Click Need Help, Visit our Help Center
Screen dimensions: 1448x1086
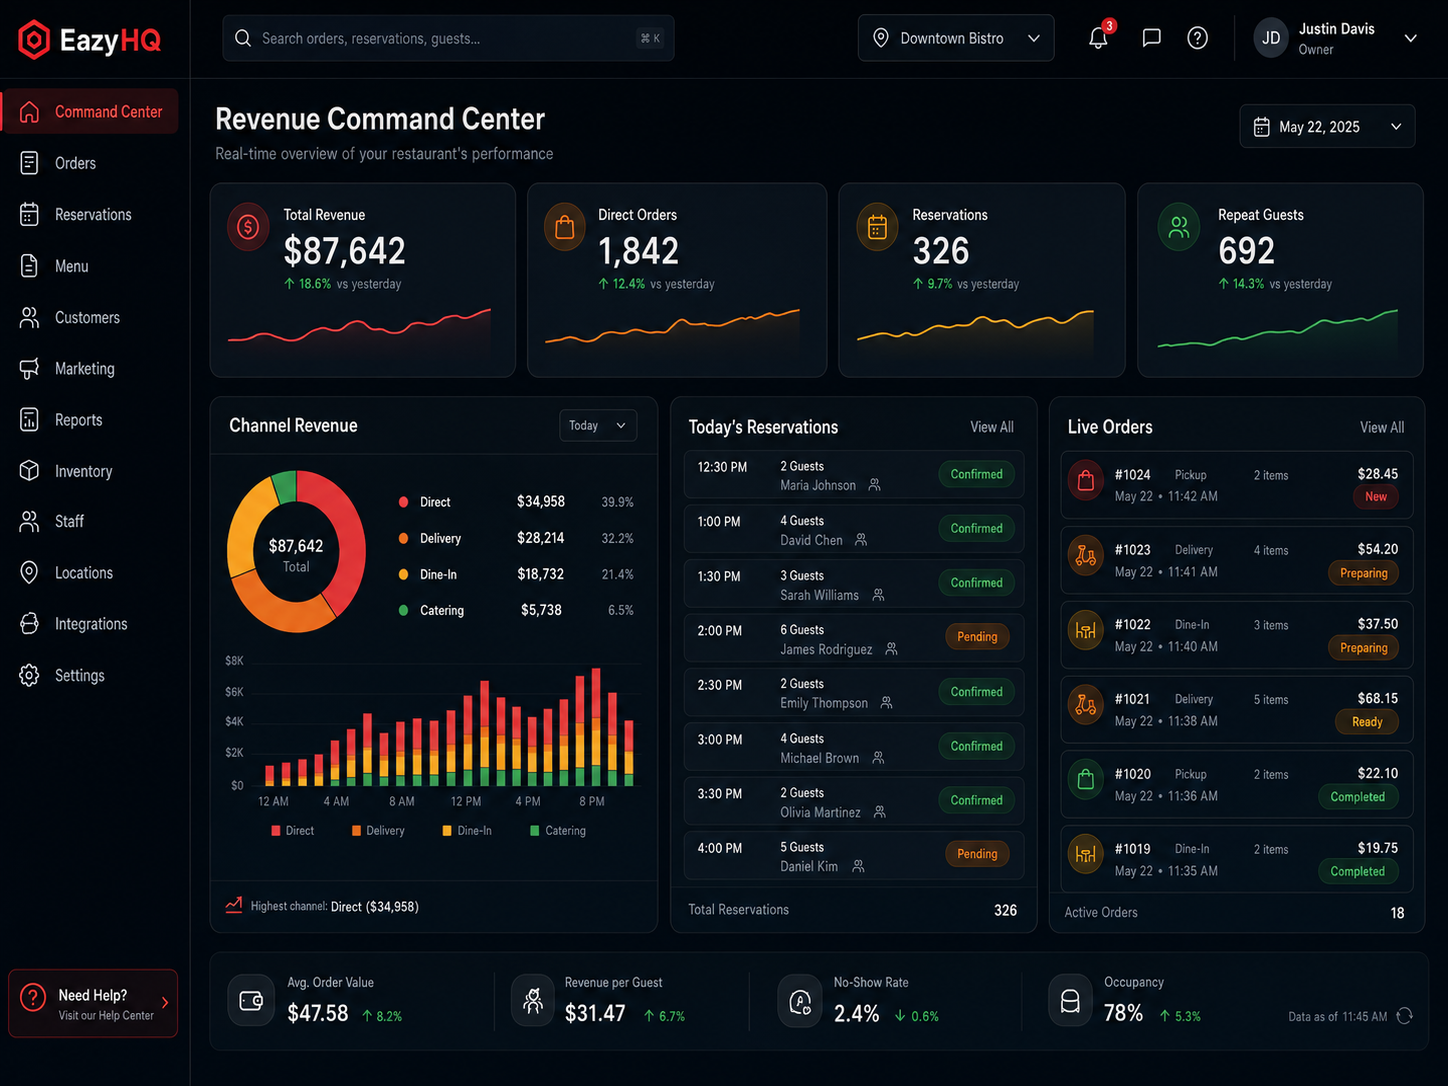pos(93,1004)
